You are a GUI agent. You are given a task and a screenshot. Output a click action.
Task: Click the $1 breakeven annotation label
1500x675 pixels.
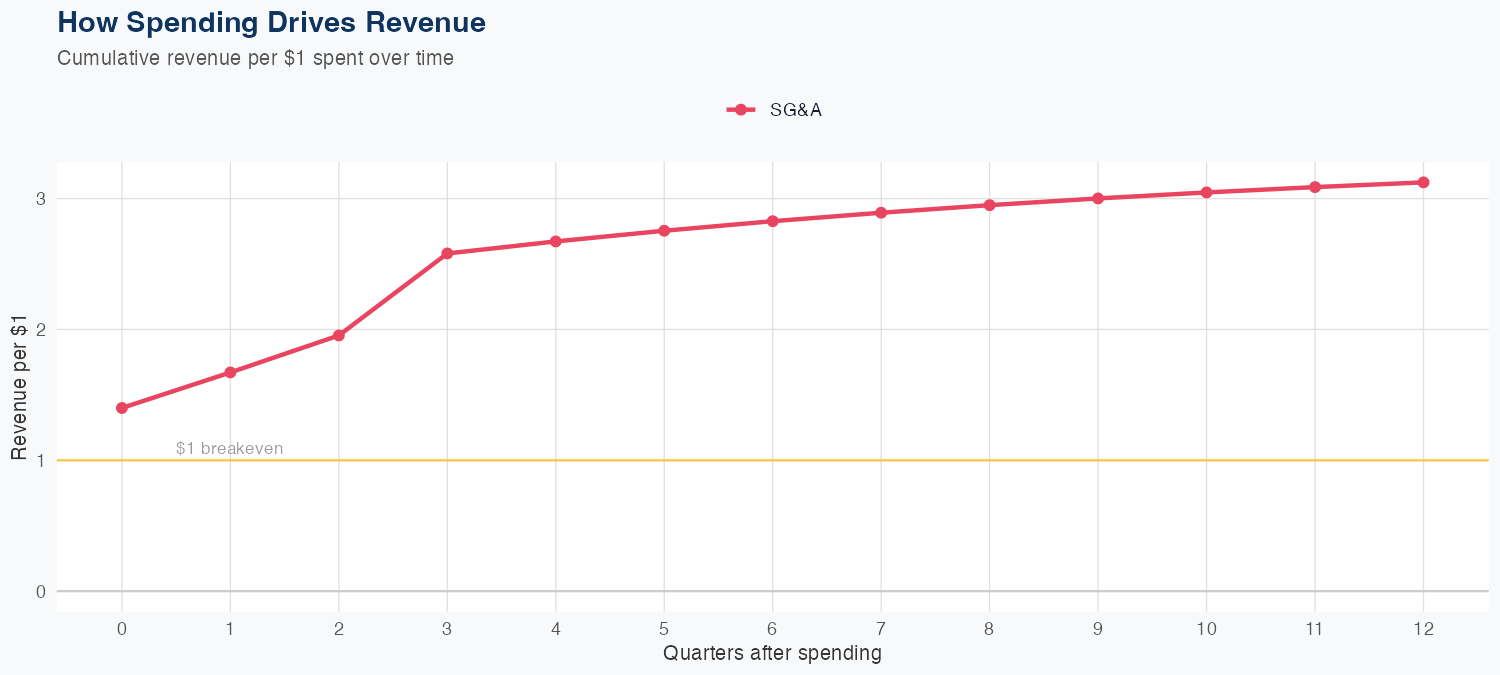click(x=229, y=448)
